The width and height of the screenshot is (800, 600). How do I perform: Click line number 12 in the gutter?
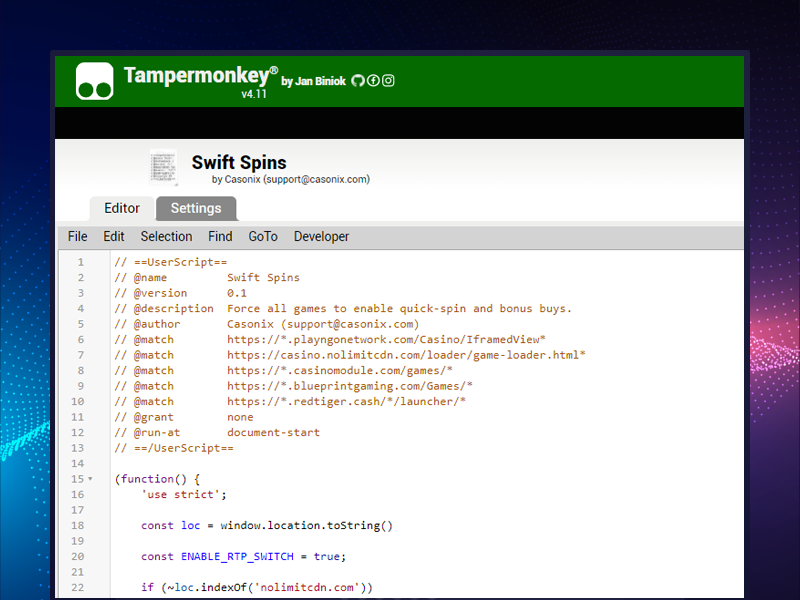tap(78, 433)
